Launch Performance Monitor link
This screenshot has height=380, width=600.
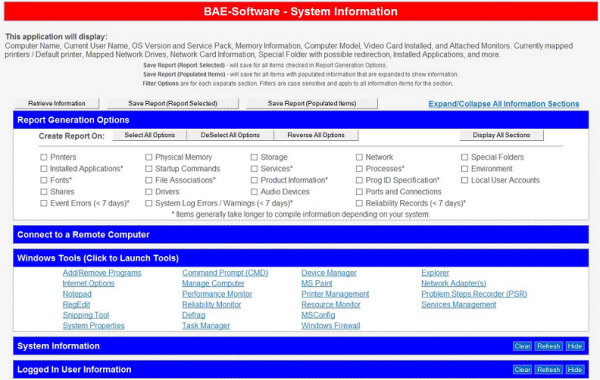217,294
